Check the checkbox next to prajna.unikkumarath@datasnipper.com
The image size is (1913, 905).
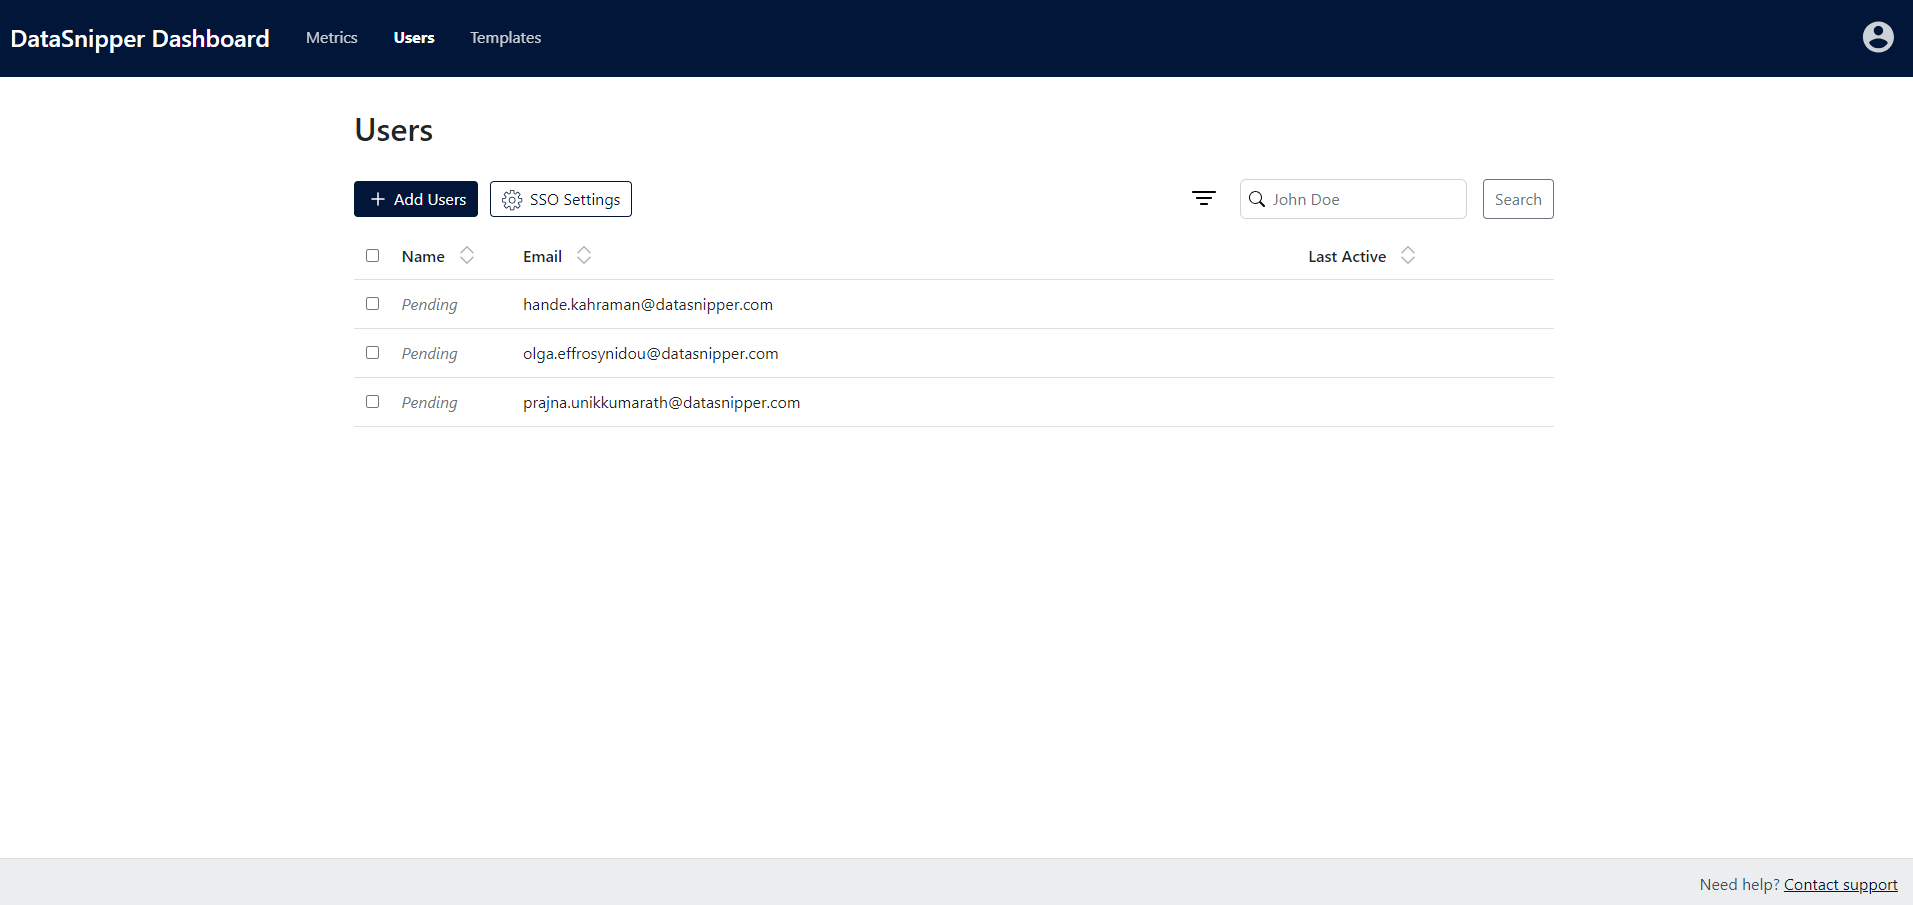click(x=372, y=401)
